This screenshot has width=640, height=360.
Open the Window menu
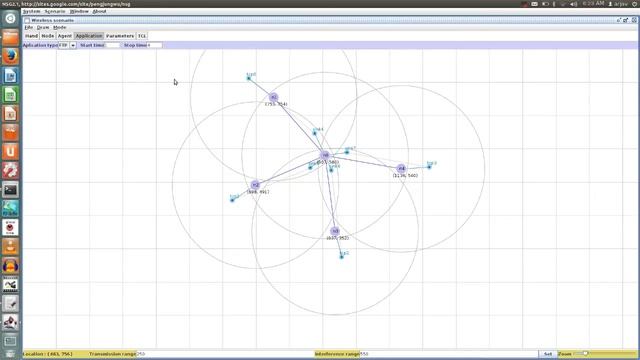[79, 11]
